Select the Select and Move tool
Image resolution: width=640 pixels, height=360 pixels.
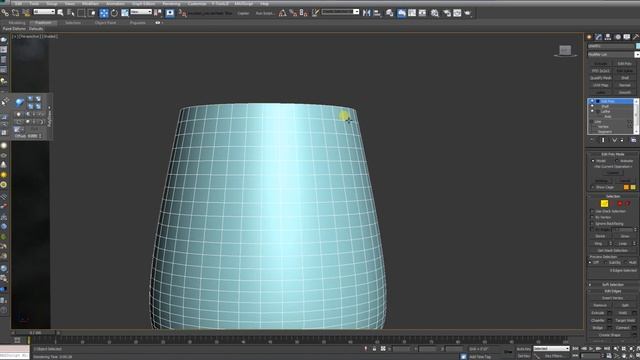(104, 13)
